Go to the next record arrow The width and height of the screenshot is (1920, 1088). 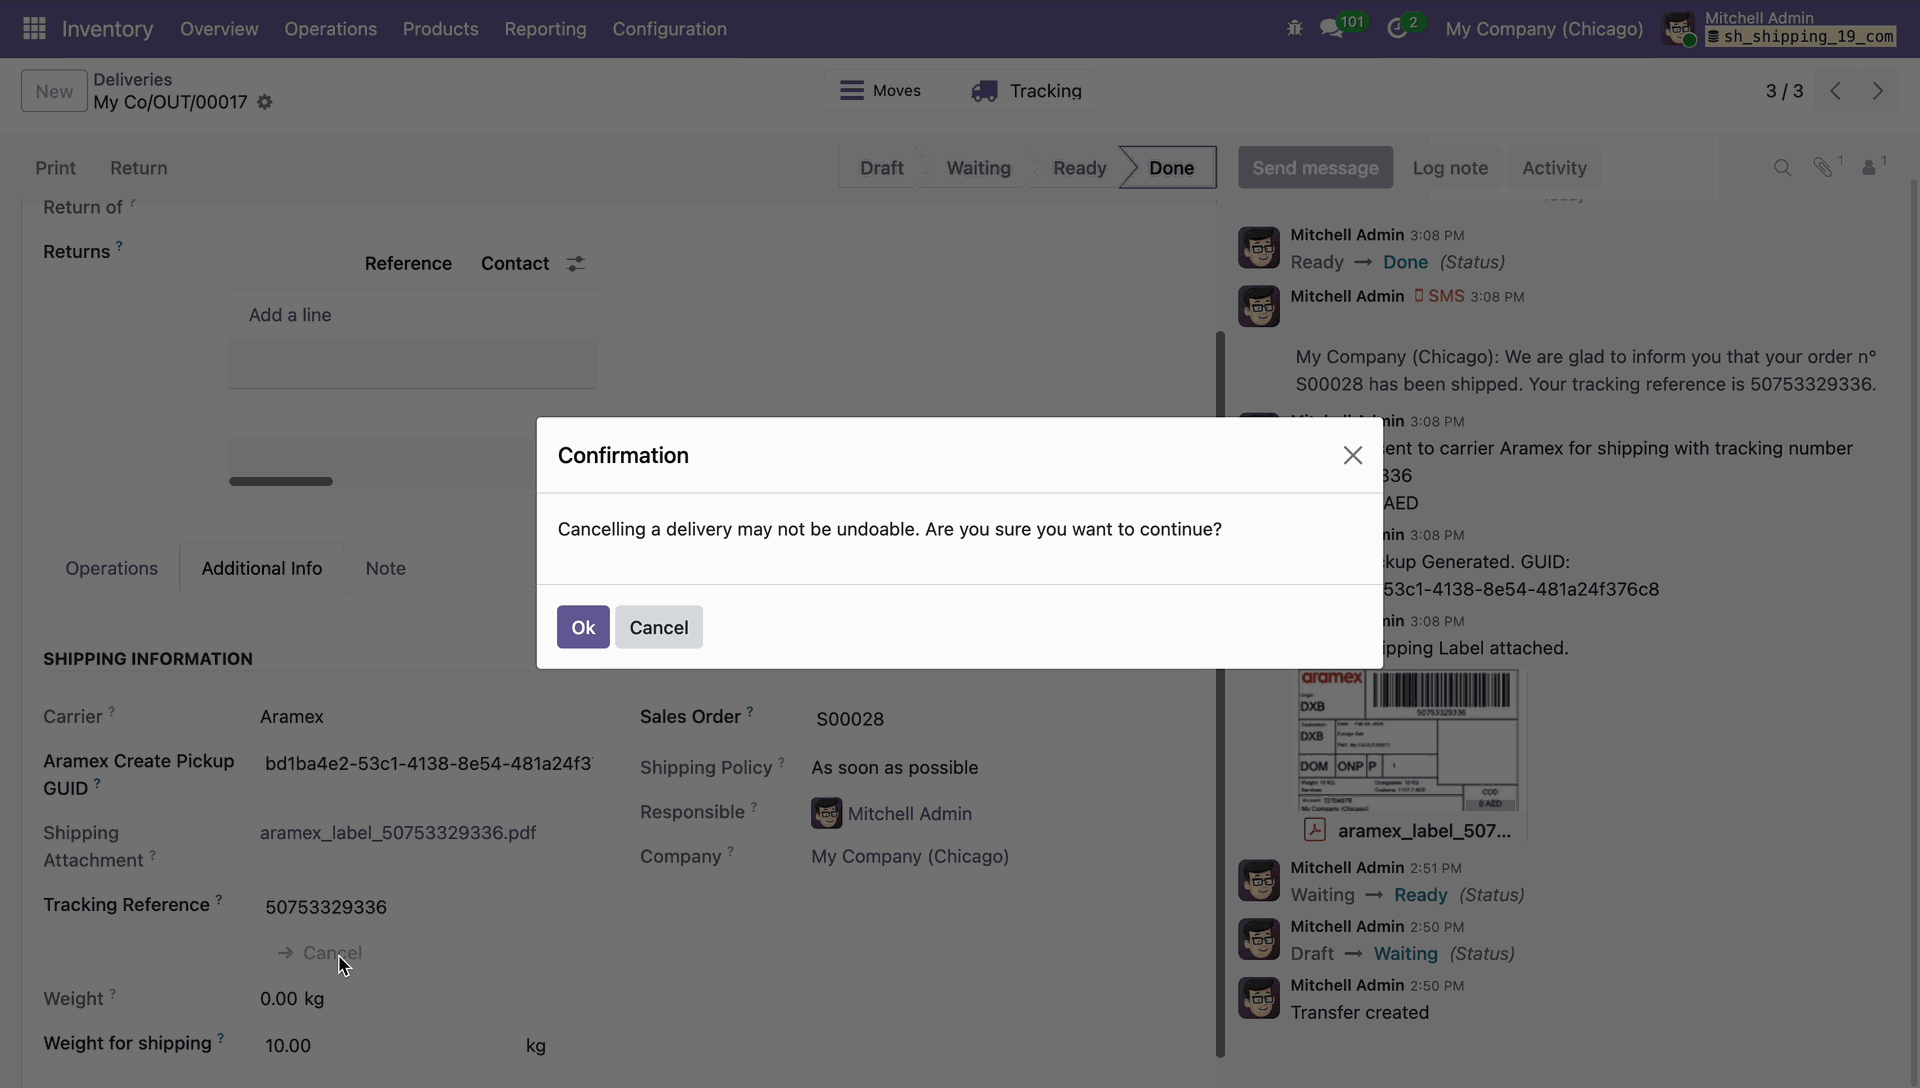[1877, 91]
